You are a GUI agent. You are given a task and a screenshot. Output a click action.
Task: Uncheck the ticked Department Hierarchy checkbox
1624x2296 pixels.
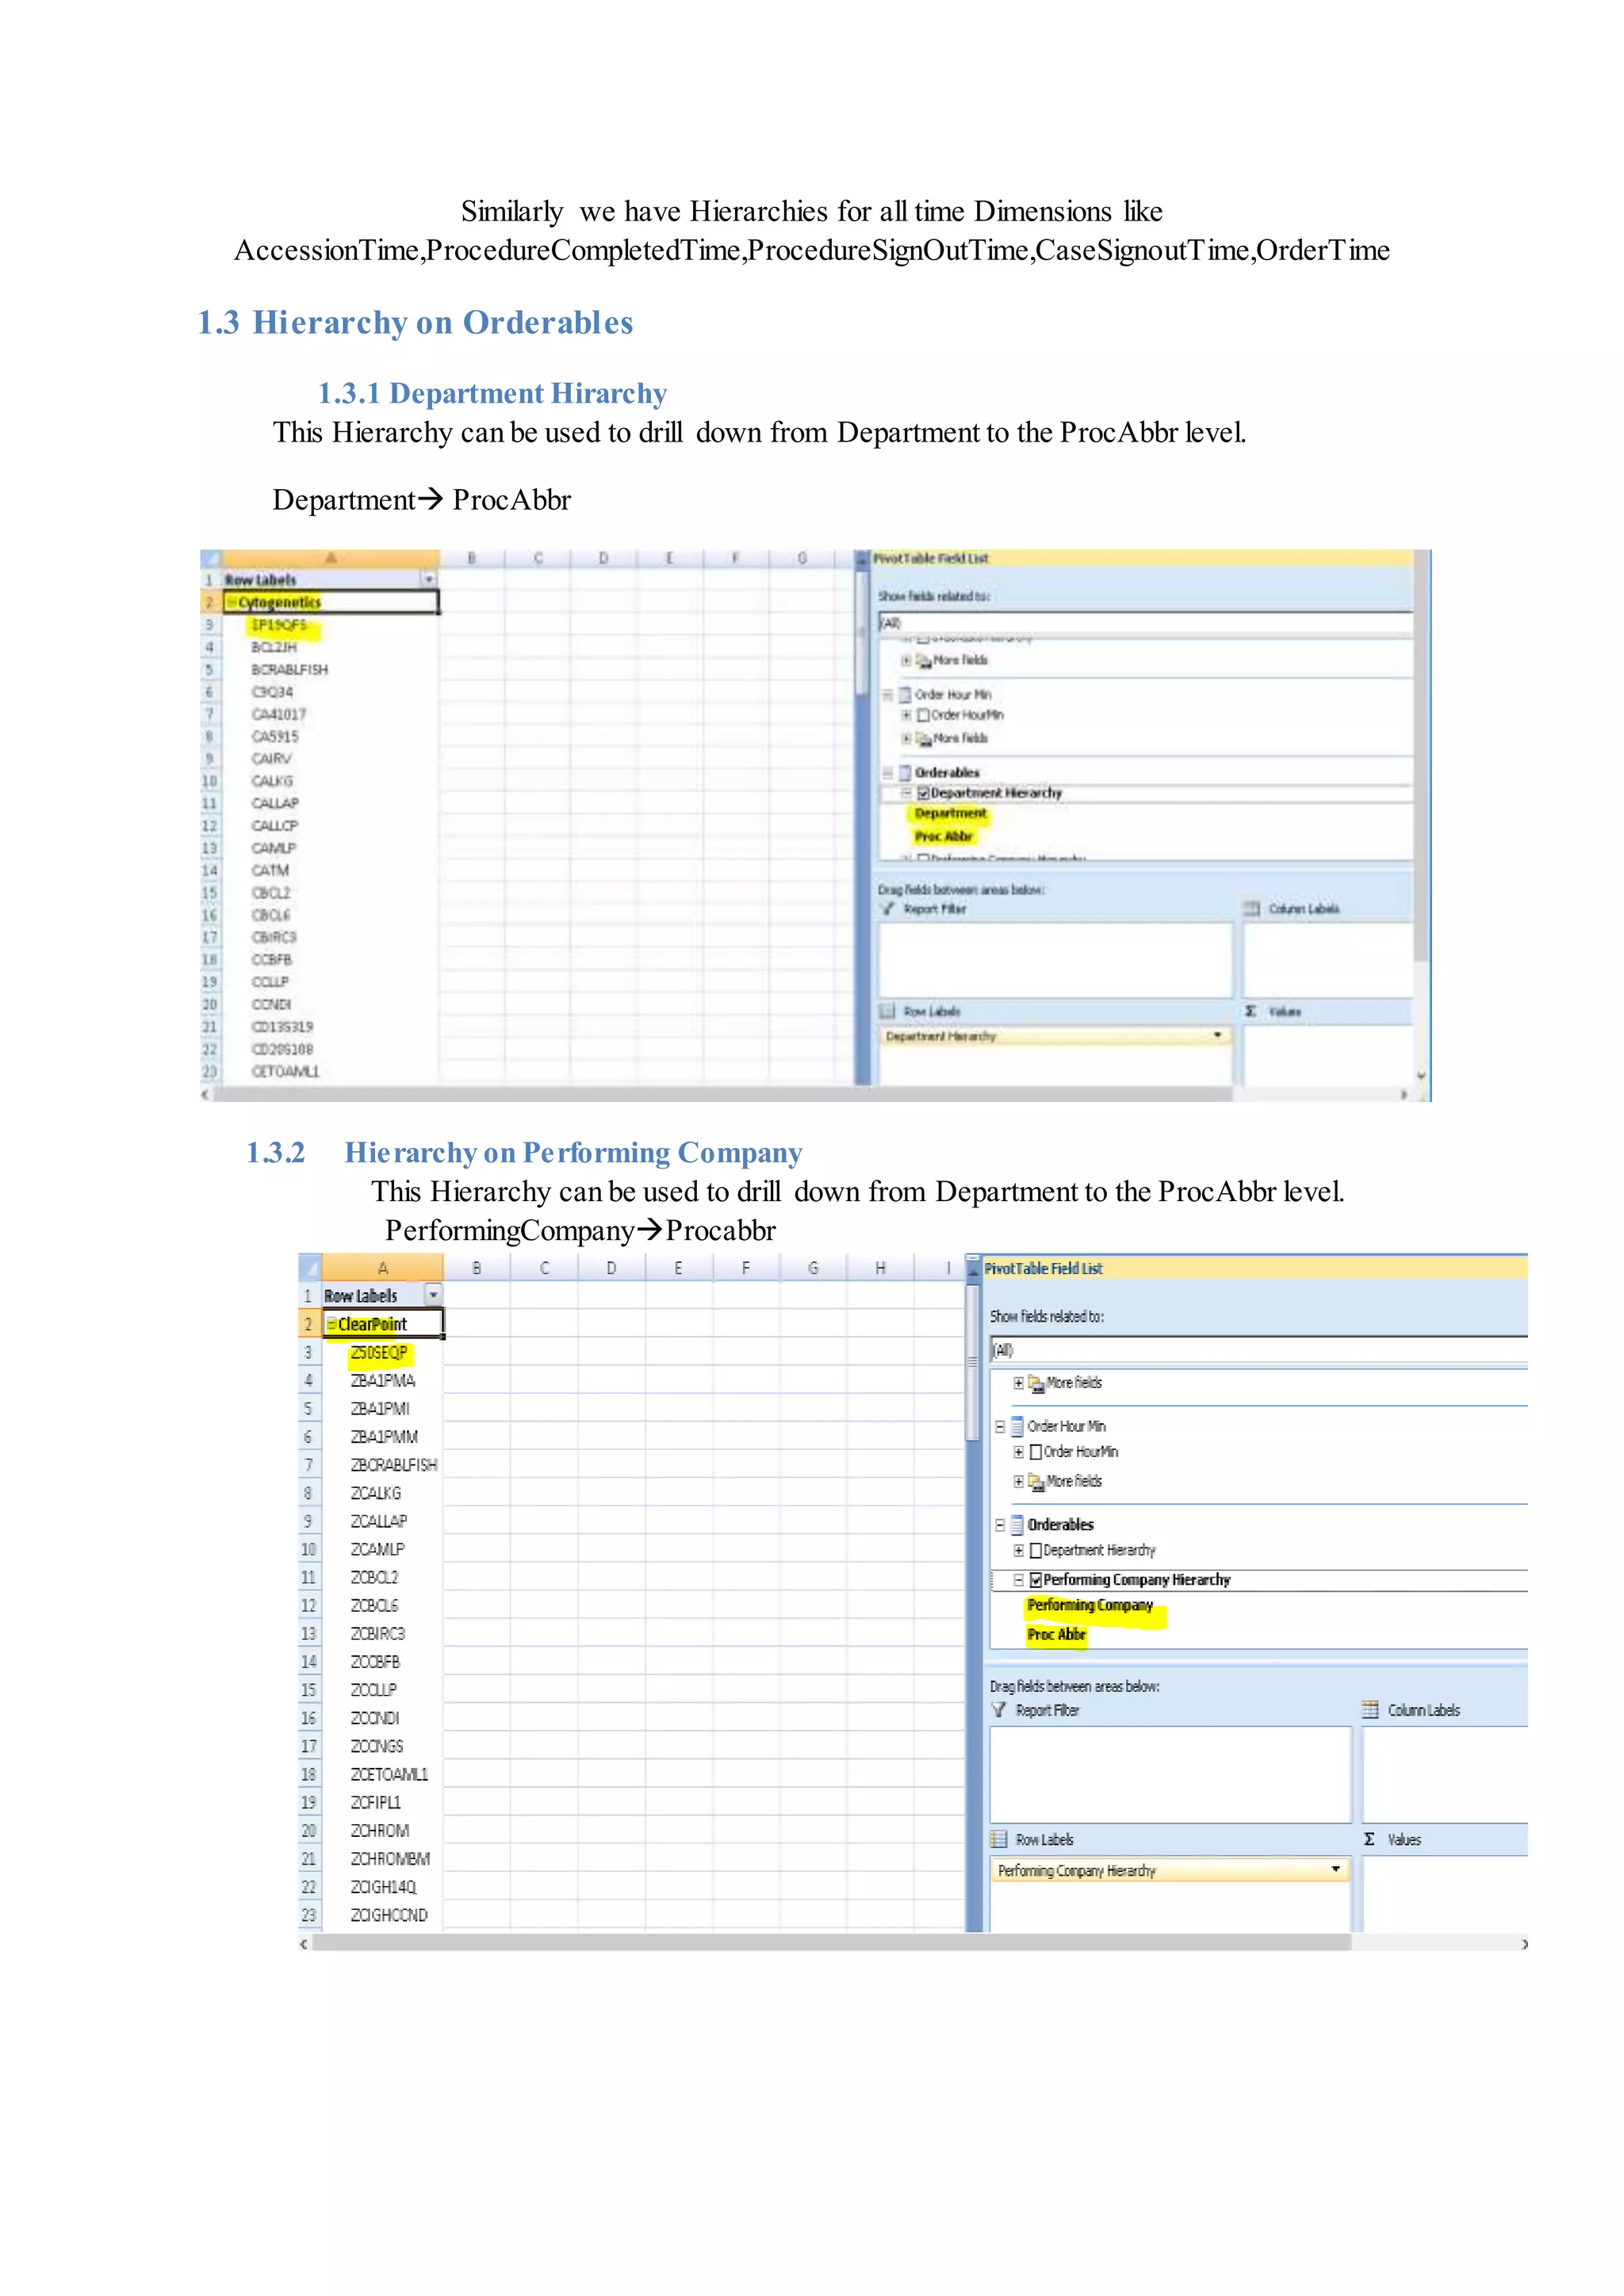coord(924,793)
